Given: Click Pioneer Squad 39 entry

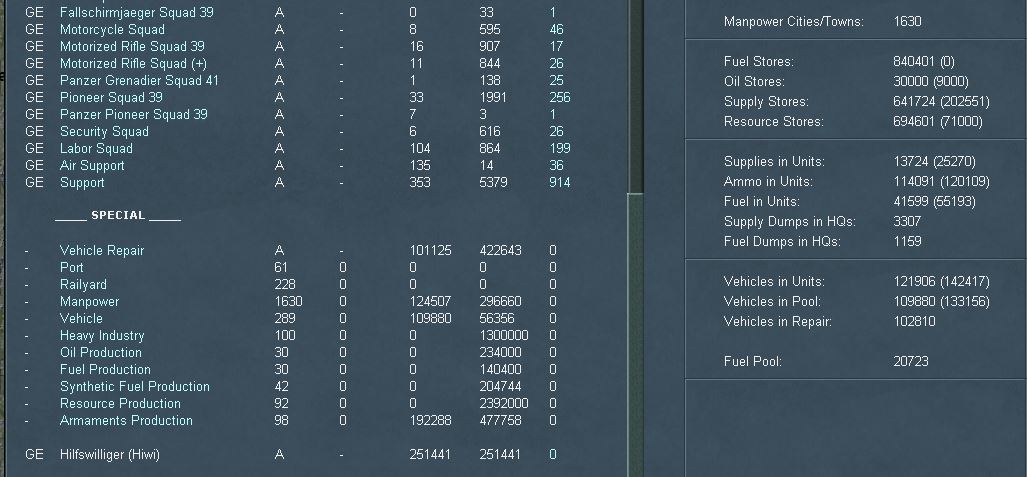Looking at the screenshot, I should coord(111,98).
